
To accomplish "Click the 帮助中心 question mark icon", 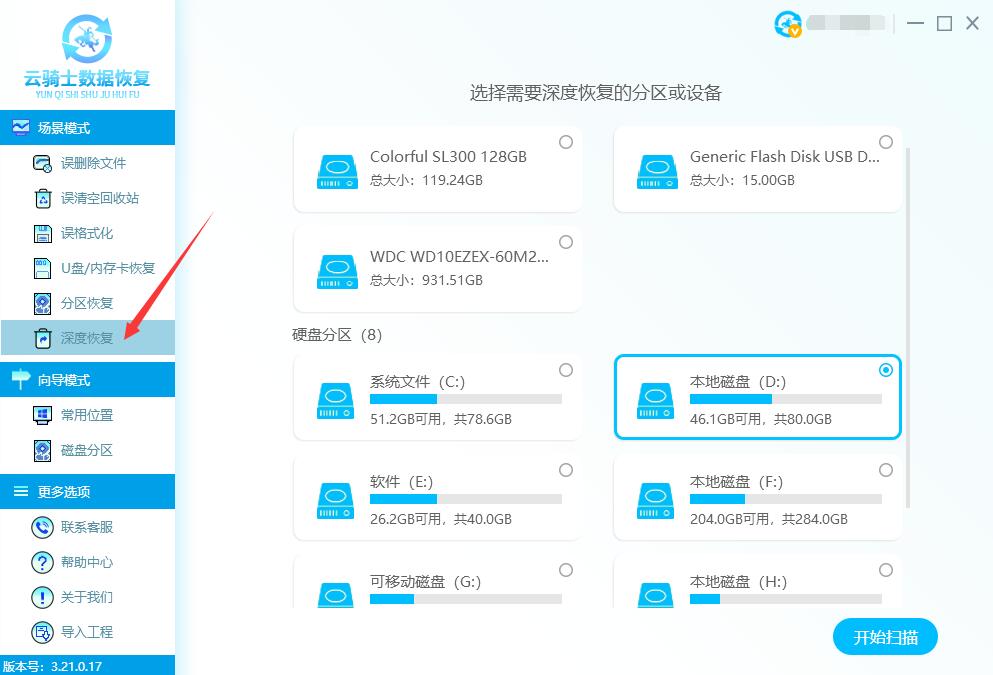I will pos(42,562).
